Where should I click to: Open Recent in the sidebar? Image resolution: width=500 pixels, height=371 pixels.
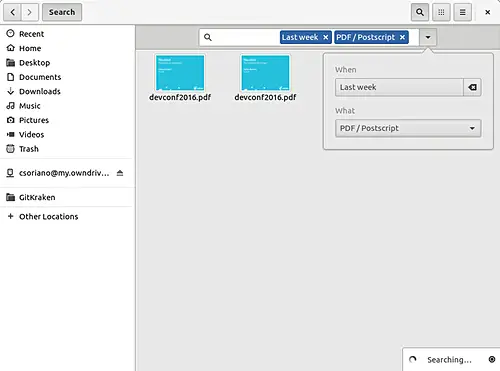coord(67,34)
